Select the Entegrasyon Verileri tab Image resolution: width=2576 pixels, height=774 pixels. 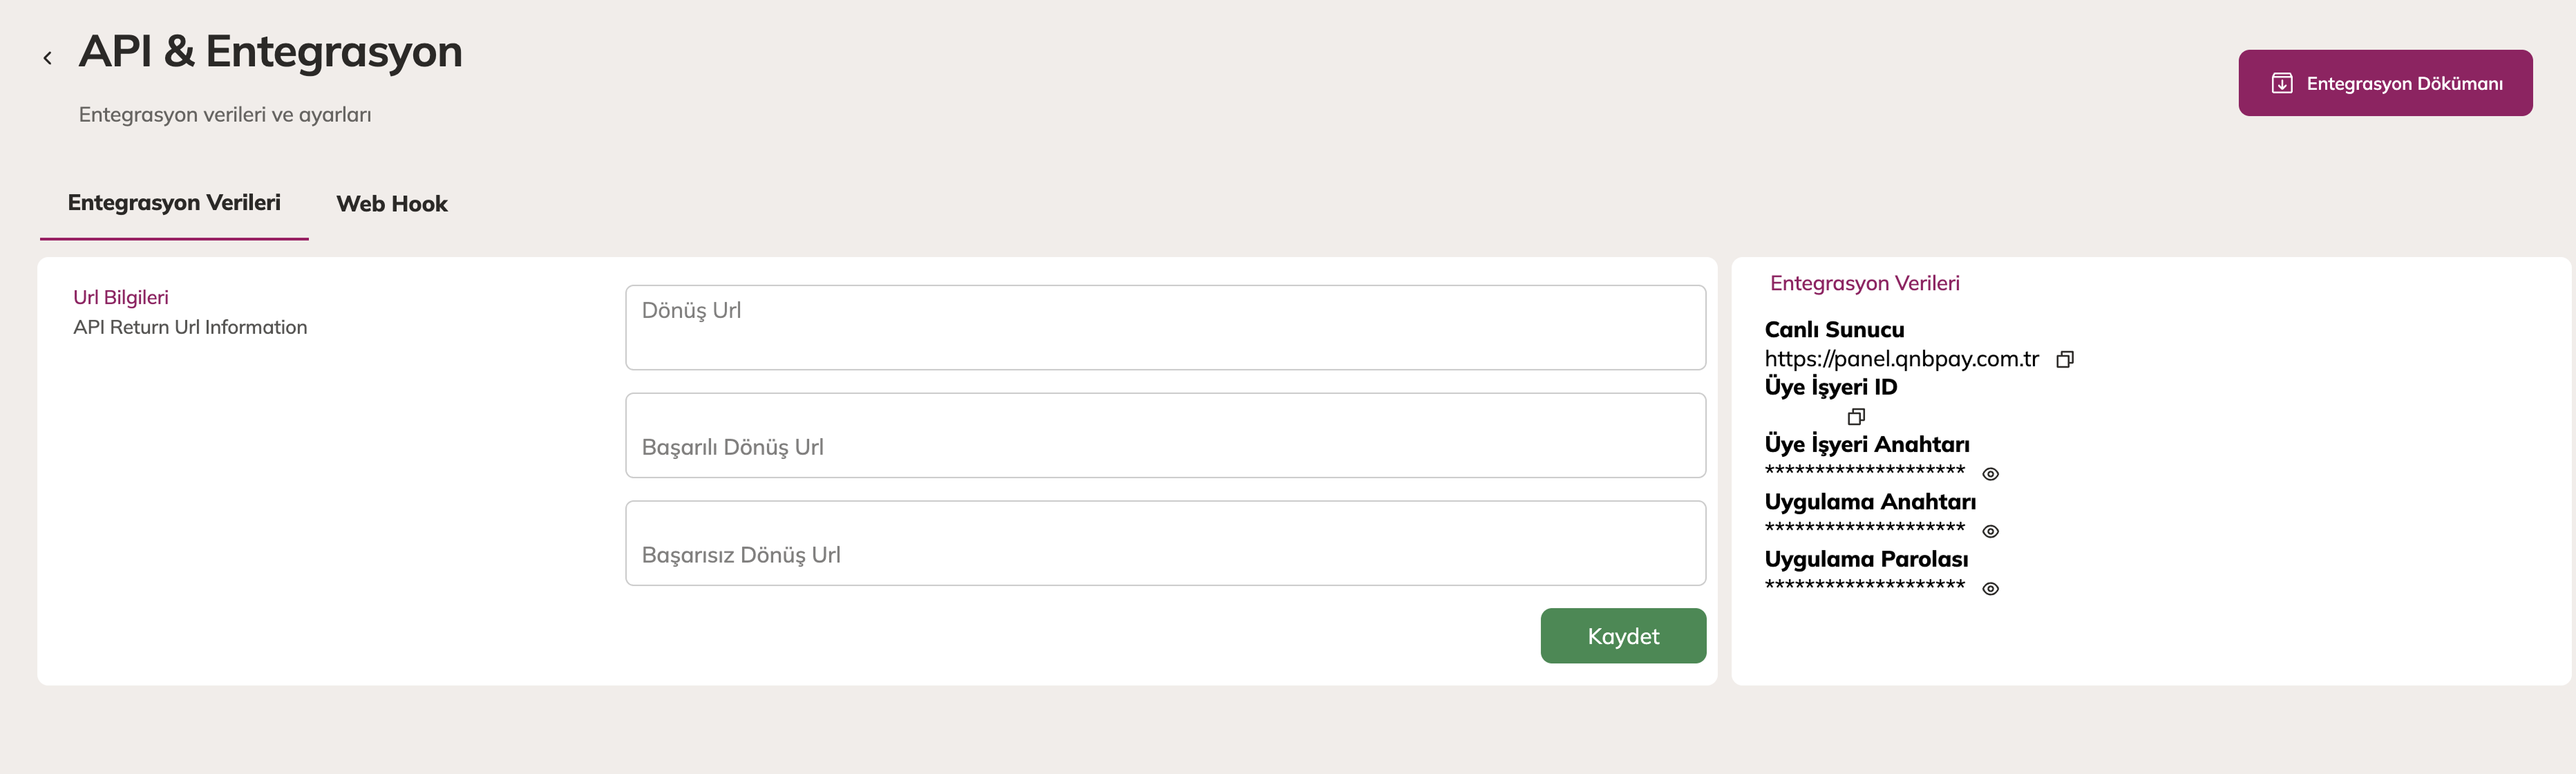174,203
